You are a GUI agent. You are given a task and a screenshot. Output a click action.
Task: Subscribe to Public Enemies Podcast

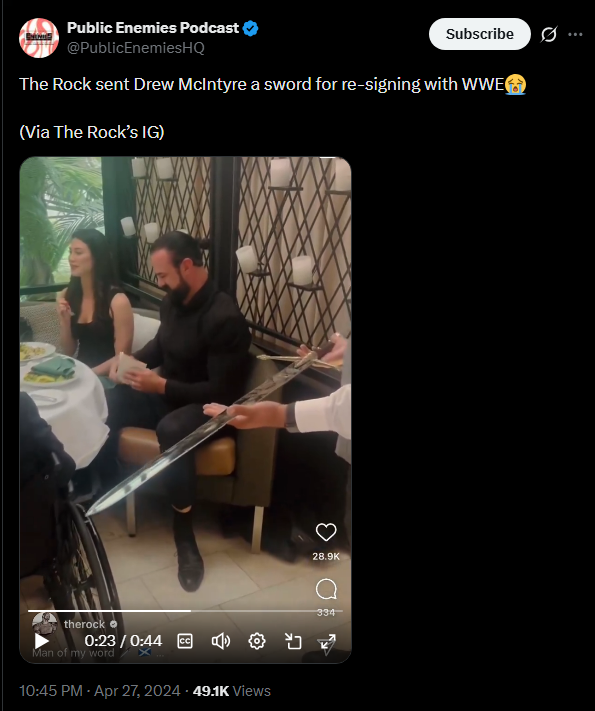[x=479, y=34]
